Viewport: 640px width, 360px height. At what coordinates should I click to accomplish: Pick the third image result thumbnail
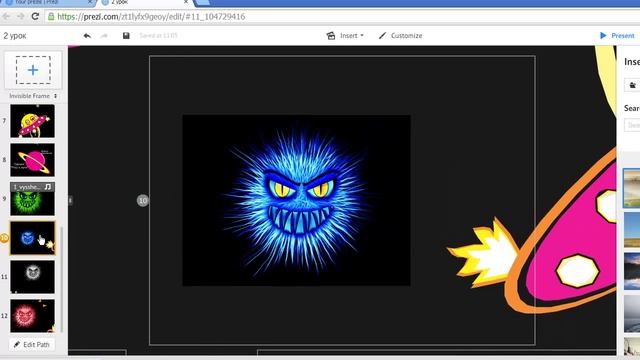pos(631,271)
